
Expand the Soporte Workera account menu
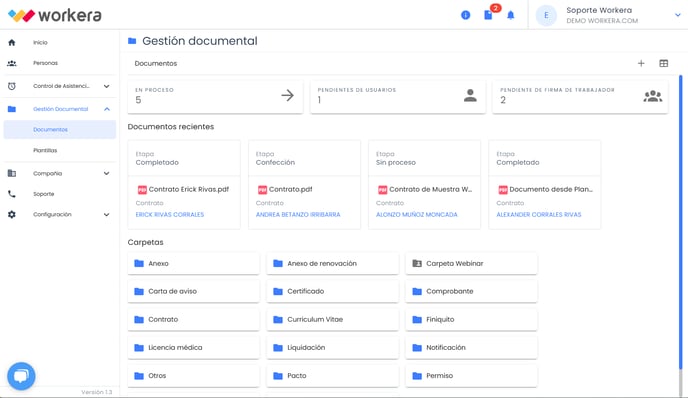pyautogui.click(x=677, y=15)
